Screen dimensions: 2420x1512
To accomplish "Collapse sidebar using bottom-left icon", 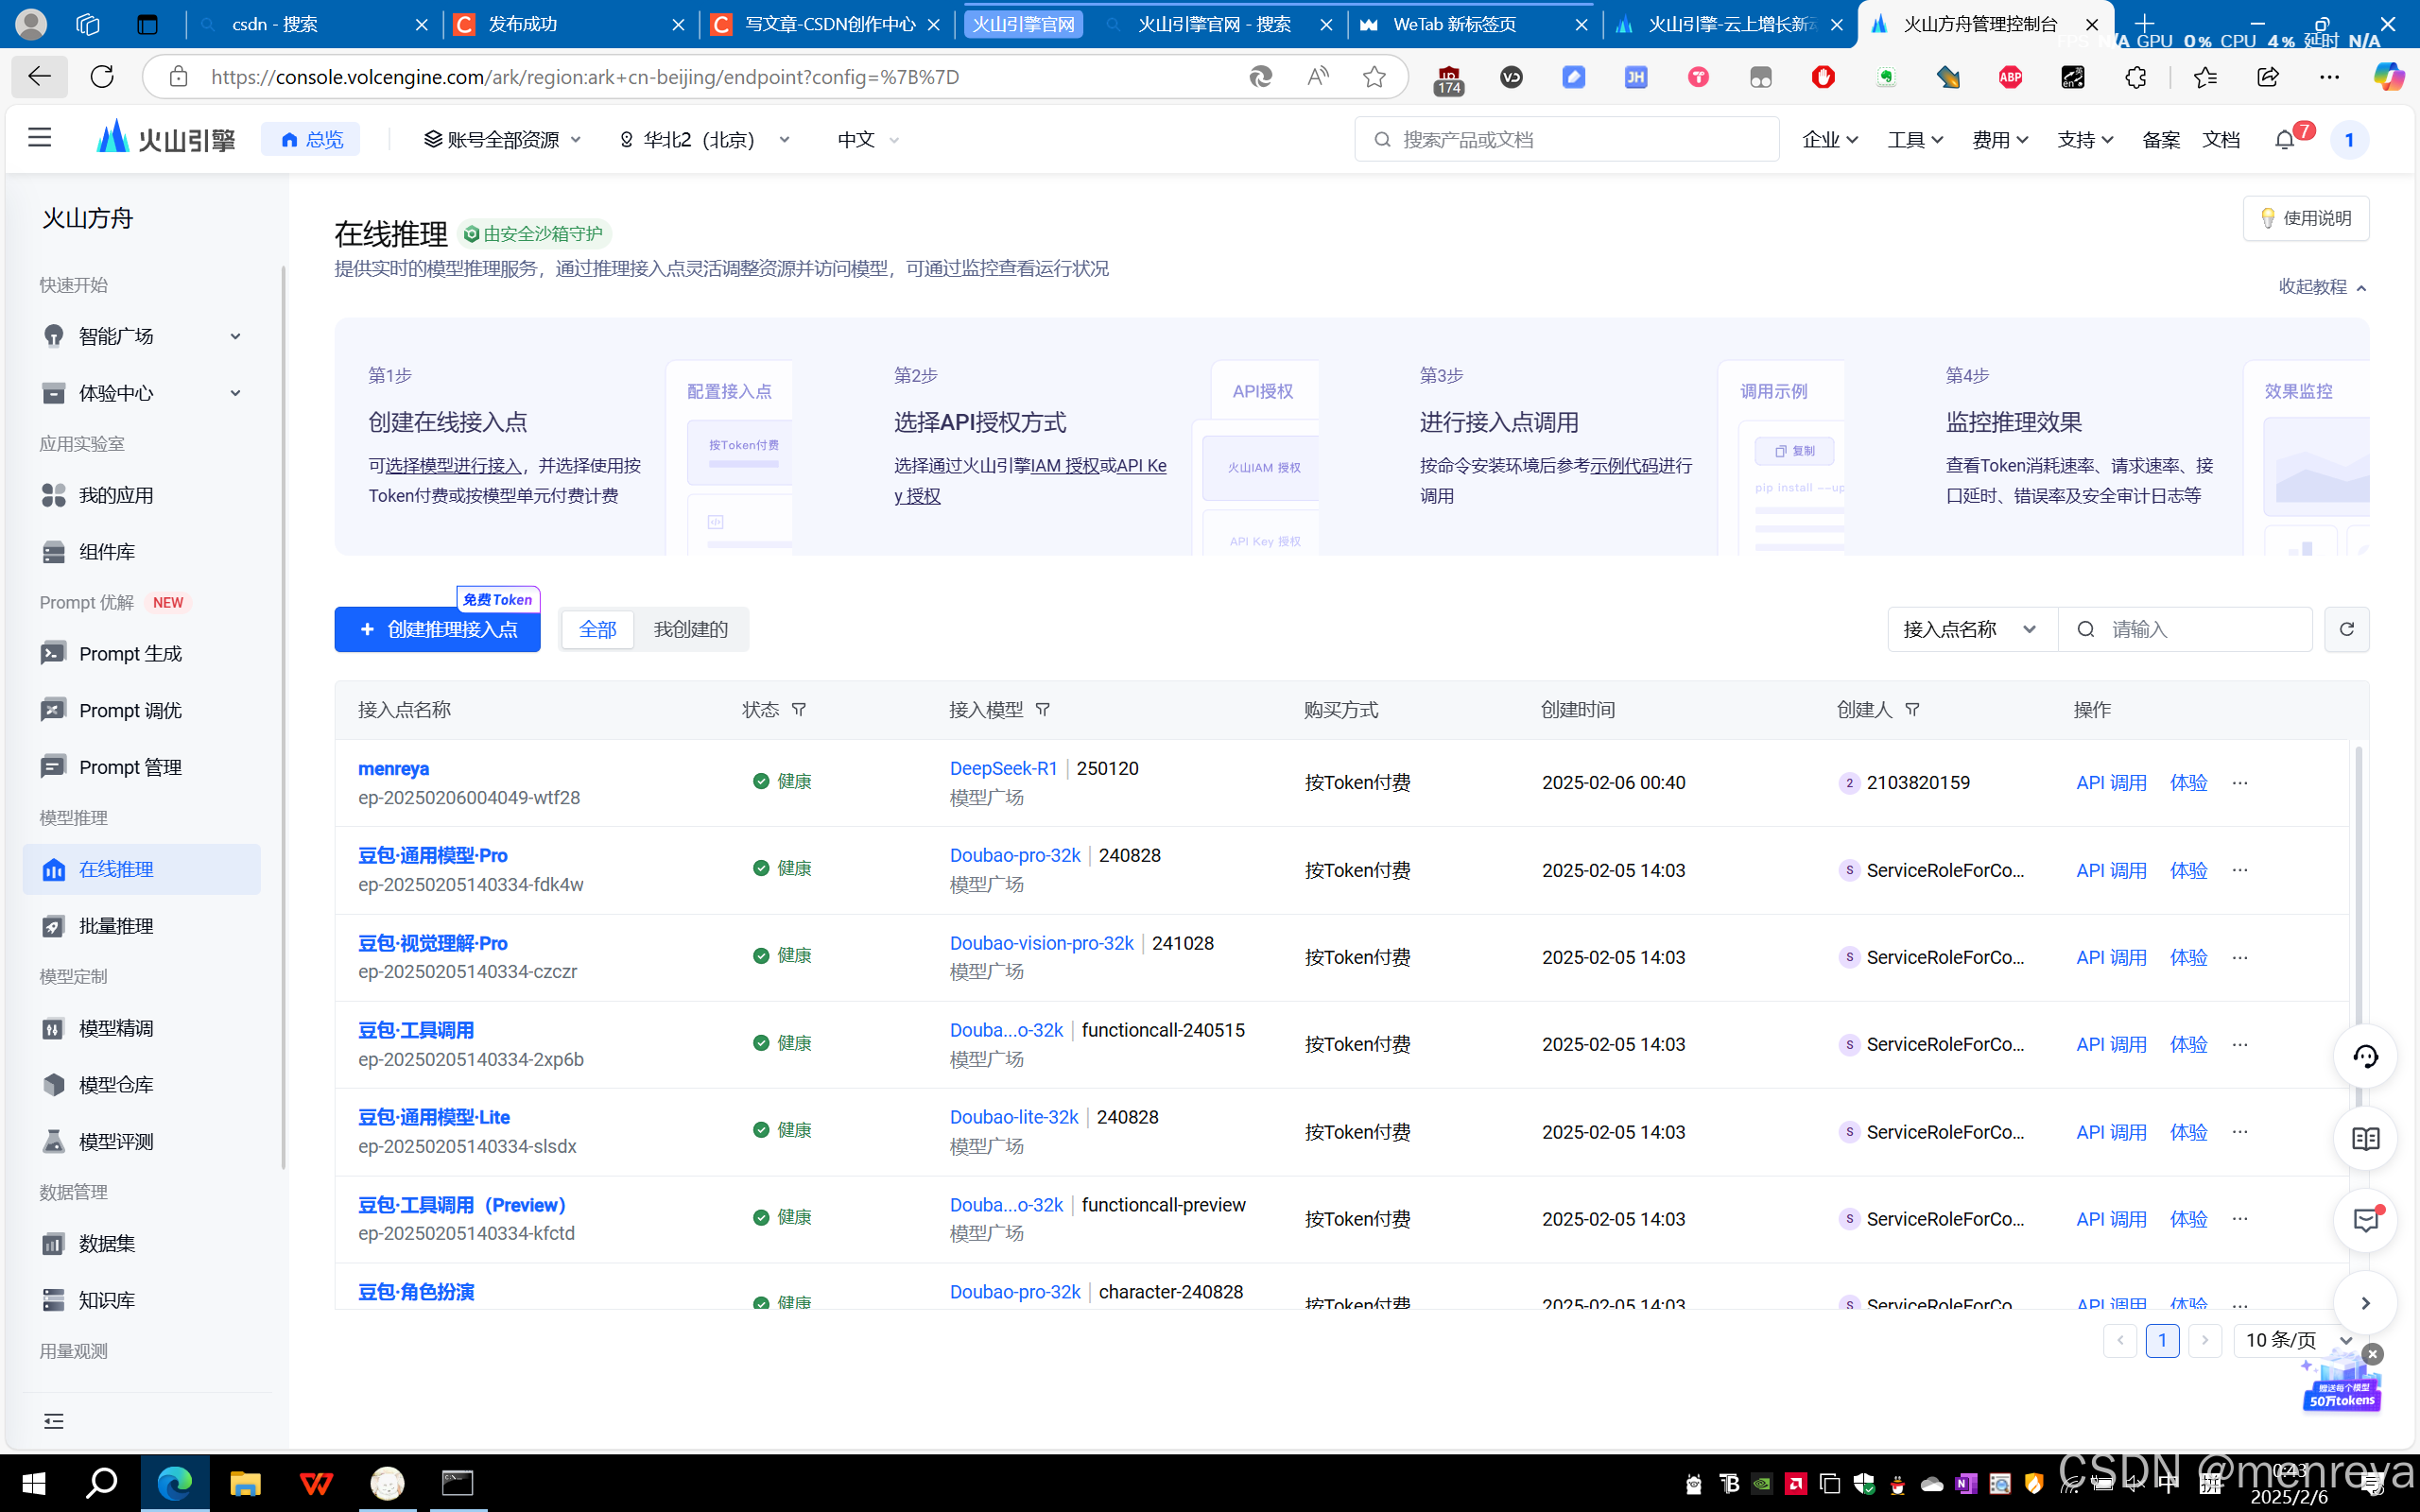I will click(54, 1421).
